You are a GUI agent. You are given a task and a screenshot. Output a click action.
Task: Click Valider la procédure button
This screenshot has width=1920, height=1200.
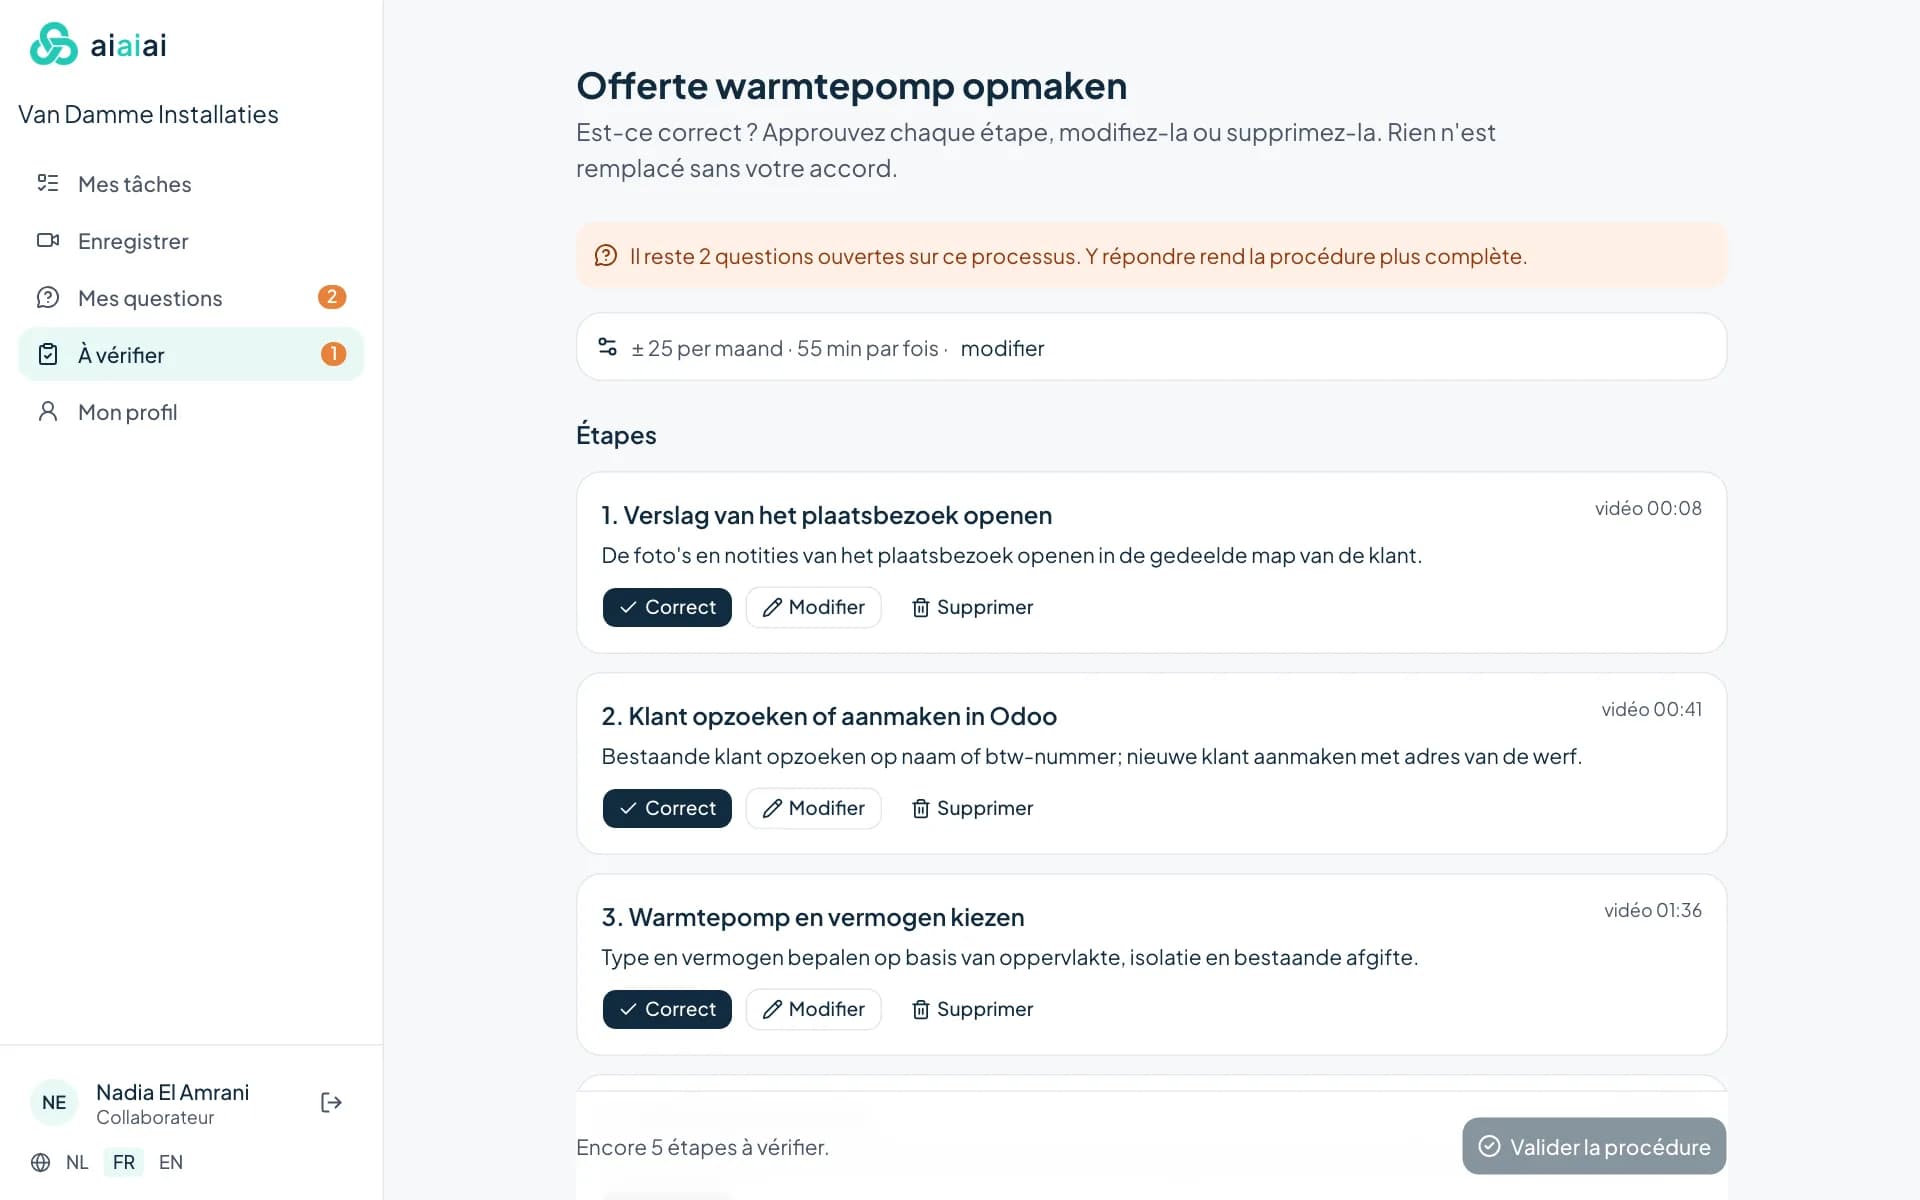[1594, 1146]
